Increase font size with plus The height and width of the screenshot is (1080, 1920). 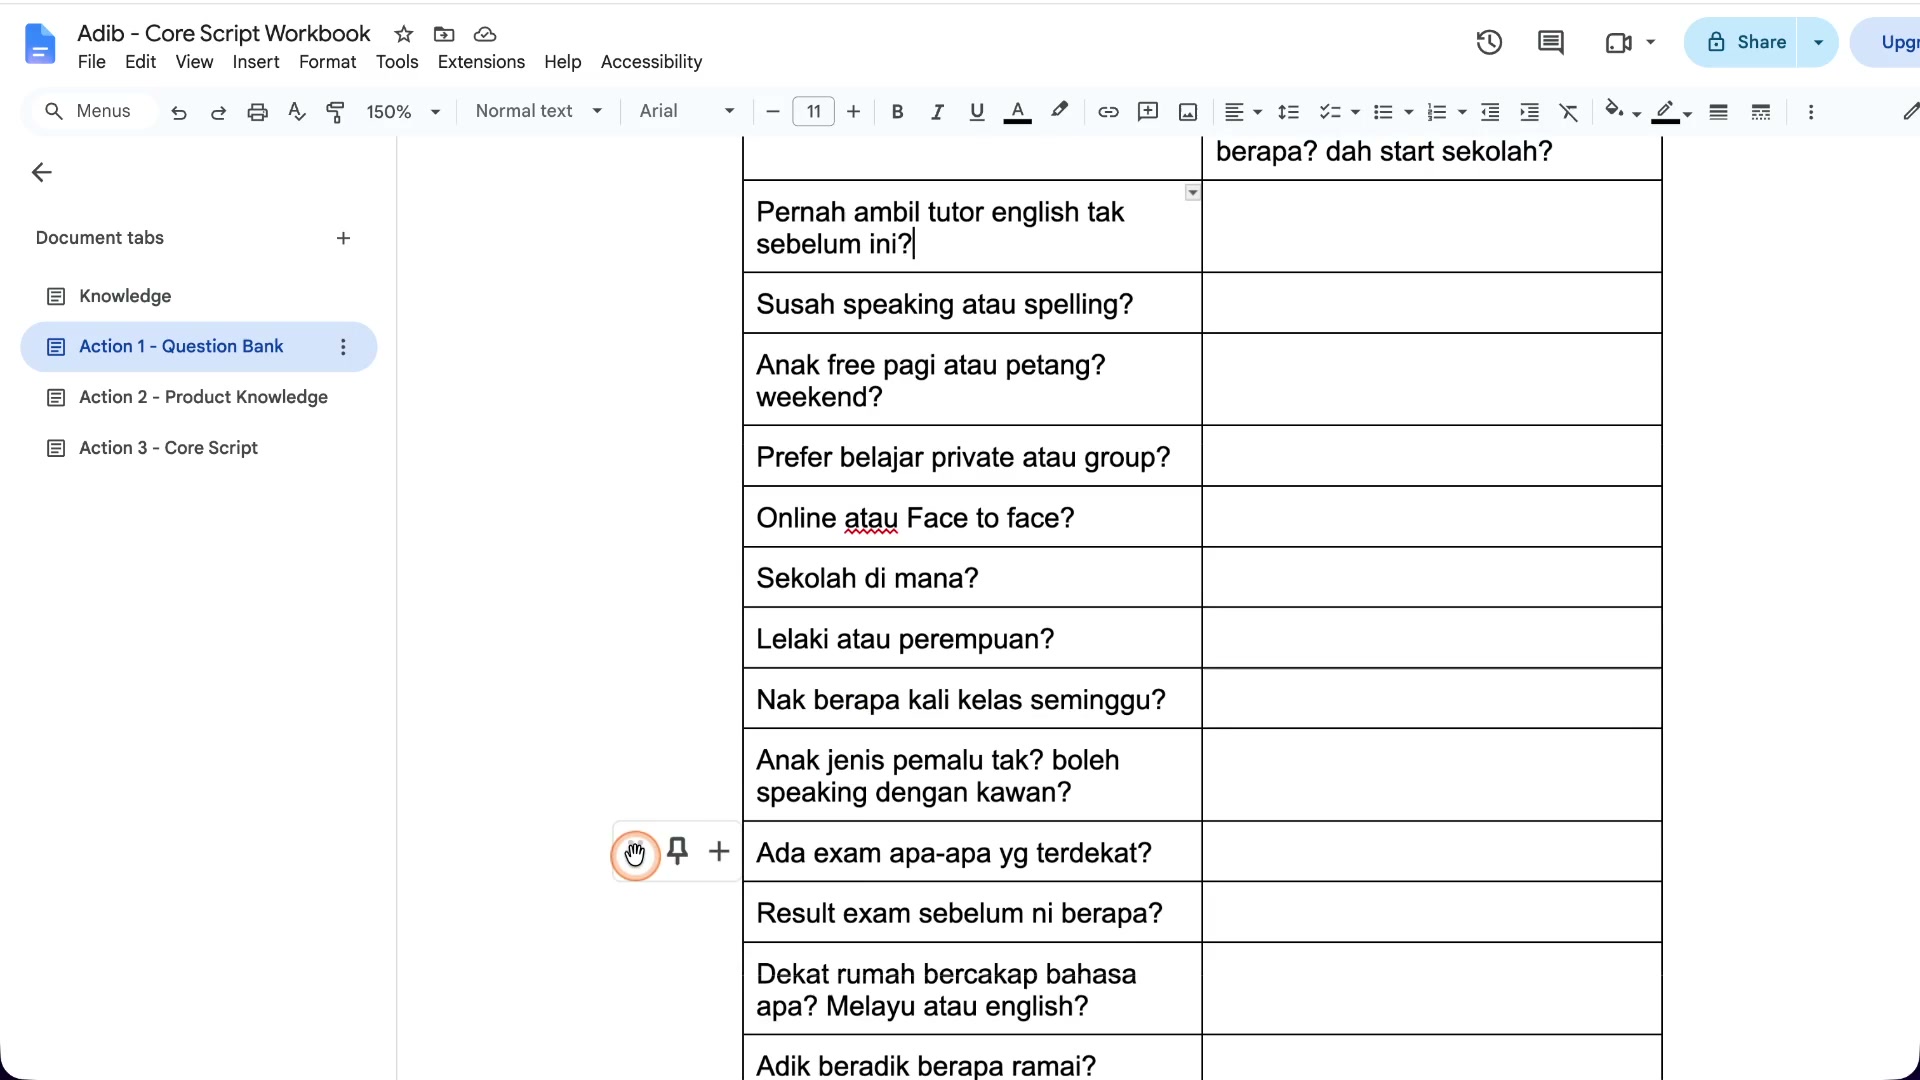853,112
